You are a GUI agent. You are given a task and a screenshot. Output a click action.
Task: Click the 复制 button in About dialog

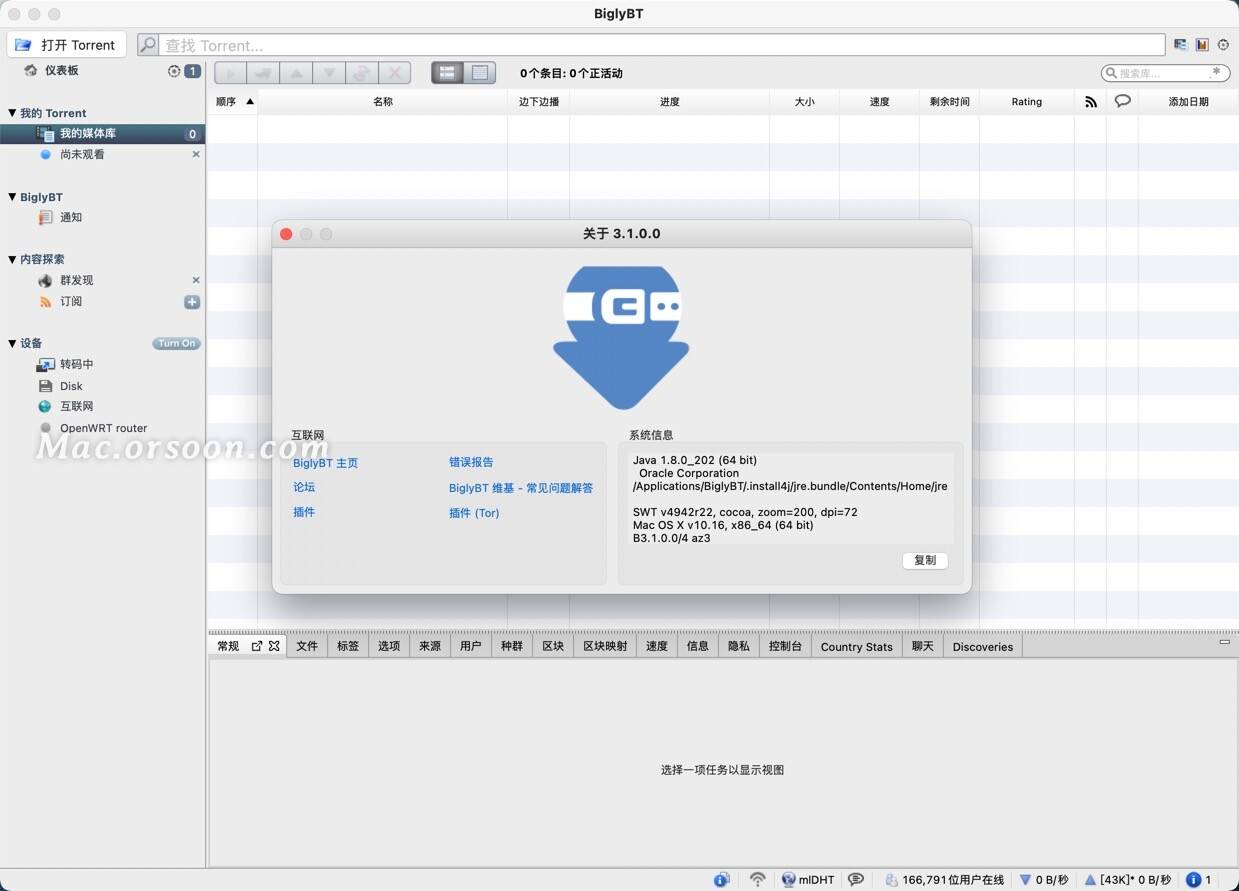point(924,560)
